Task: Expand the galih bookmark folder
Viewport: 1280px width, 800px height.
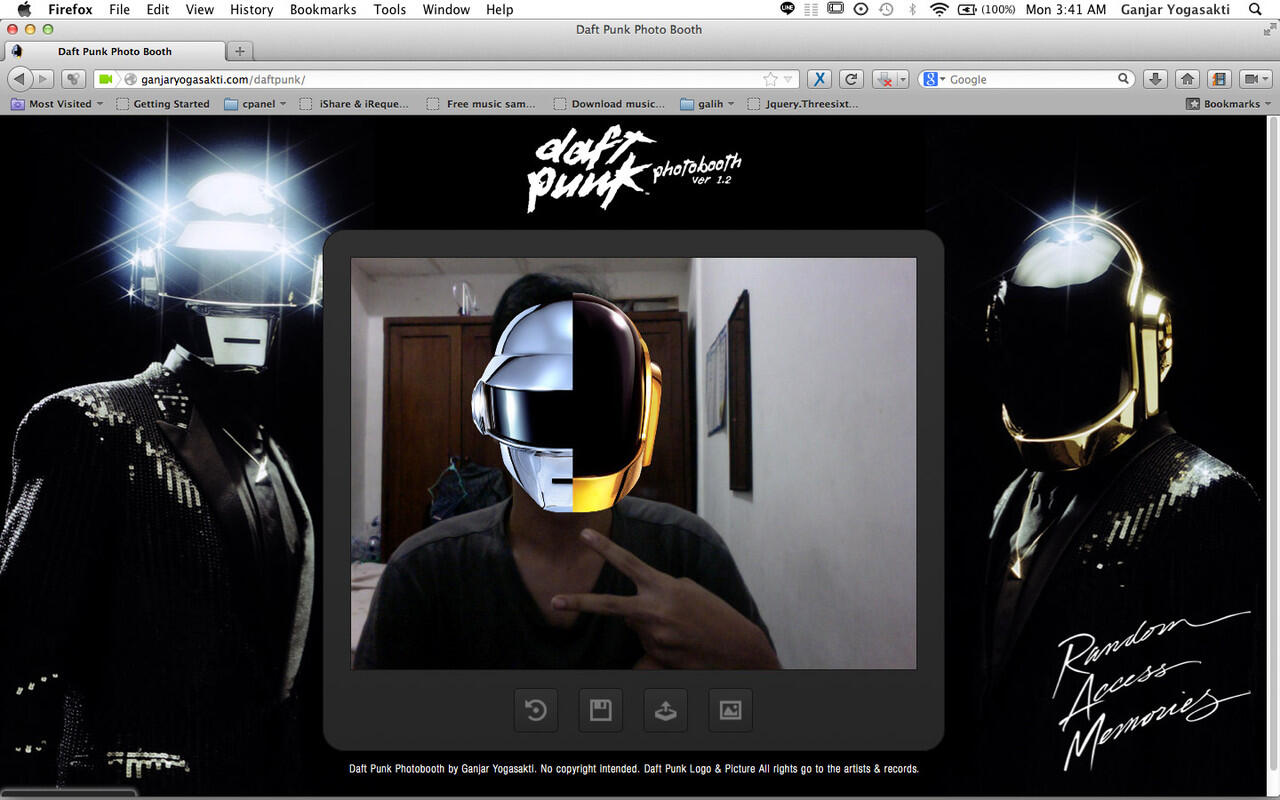Action: click(707, 103)
